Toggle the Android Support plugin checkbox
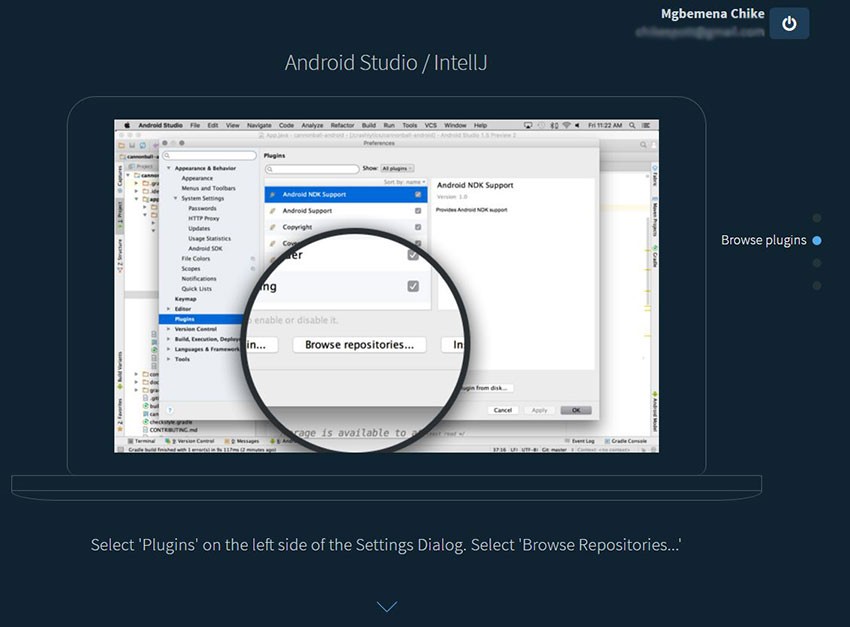The image size is (850, 627). pos(418,211)
